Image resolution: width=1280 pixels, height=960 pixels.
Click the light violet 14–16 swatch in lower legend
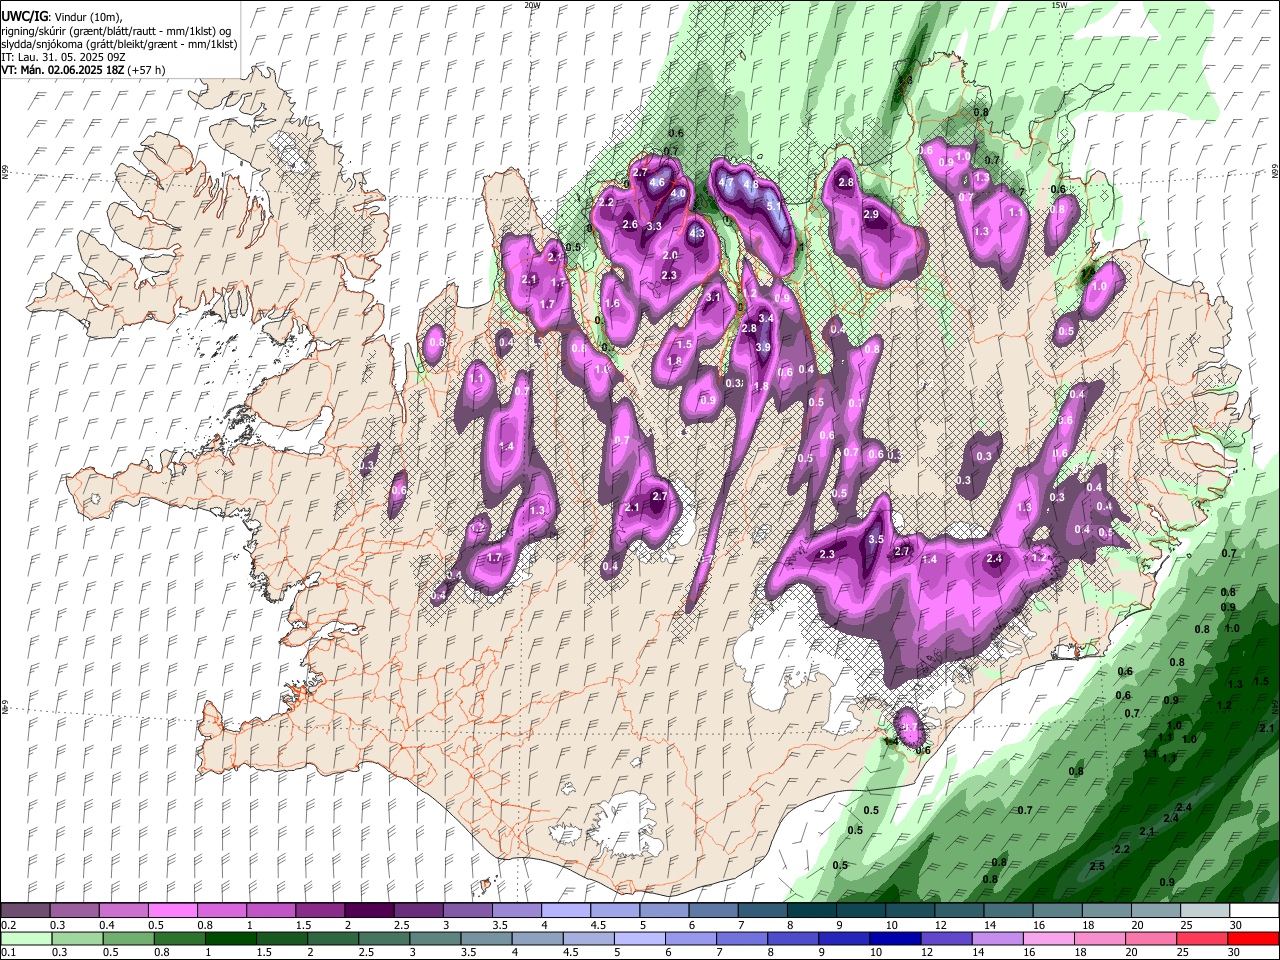click(x=998, y=938)
